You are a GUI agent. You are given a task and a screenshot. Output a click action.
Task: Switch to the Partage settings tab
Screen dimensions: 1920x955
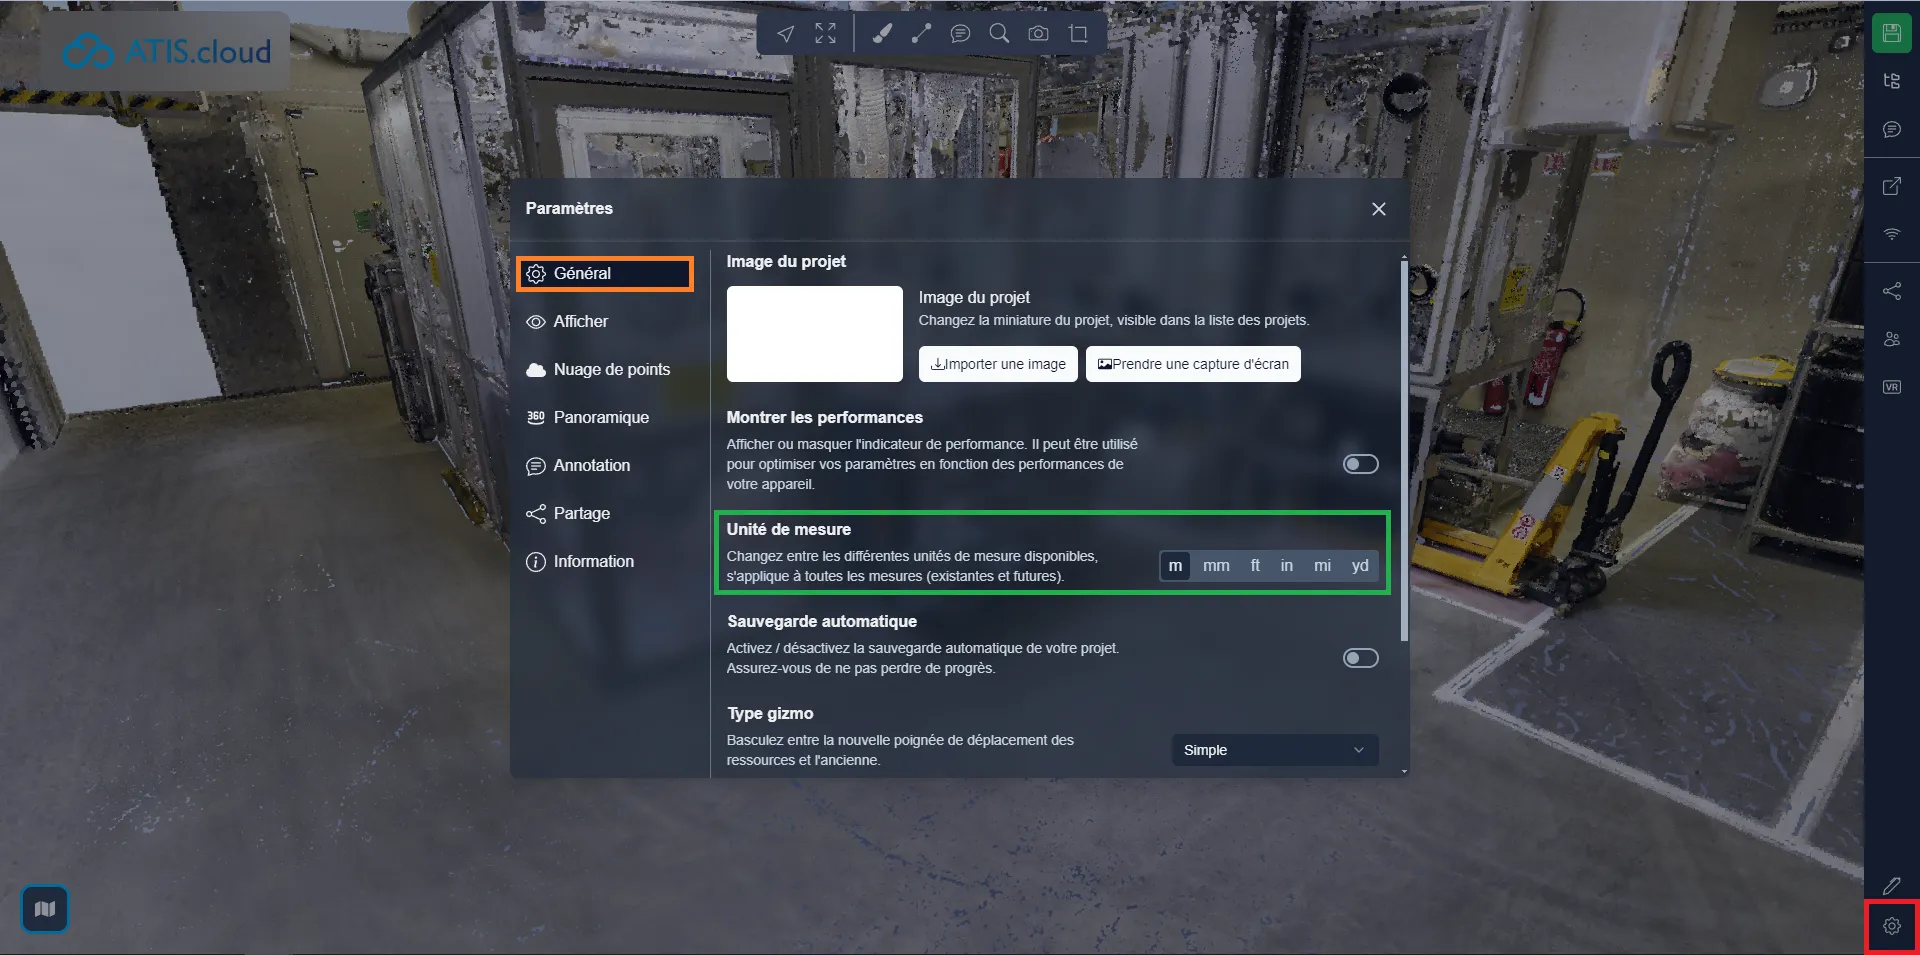[605, 513]
